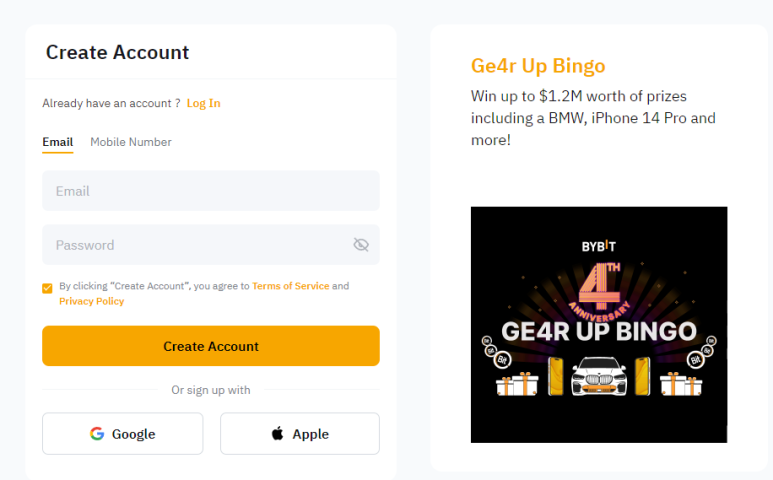Viewport: 773px width, 480px height.
Task: Focus the Email input field
Action: click(210, 191)
